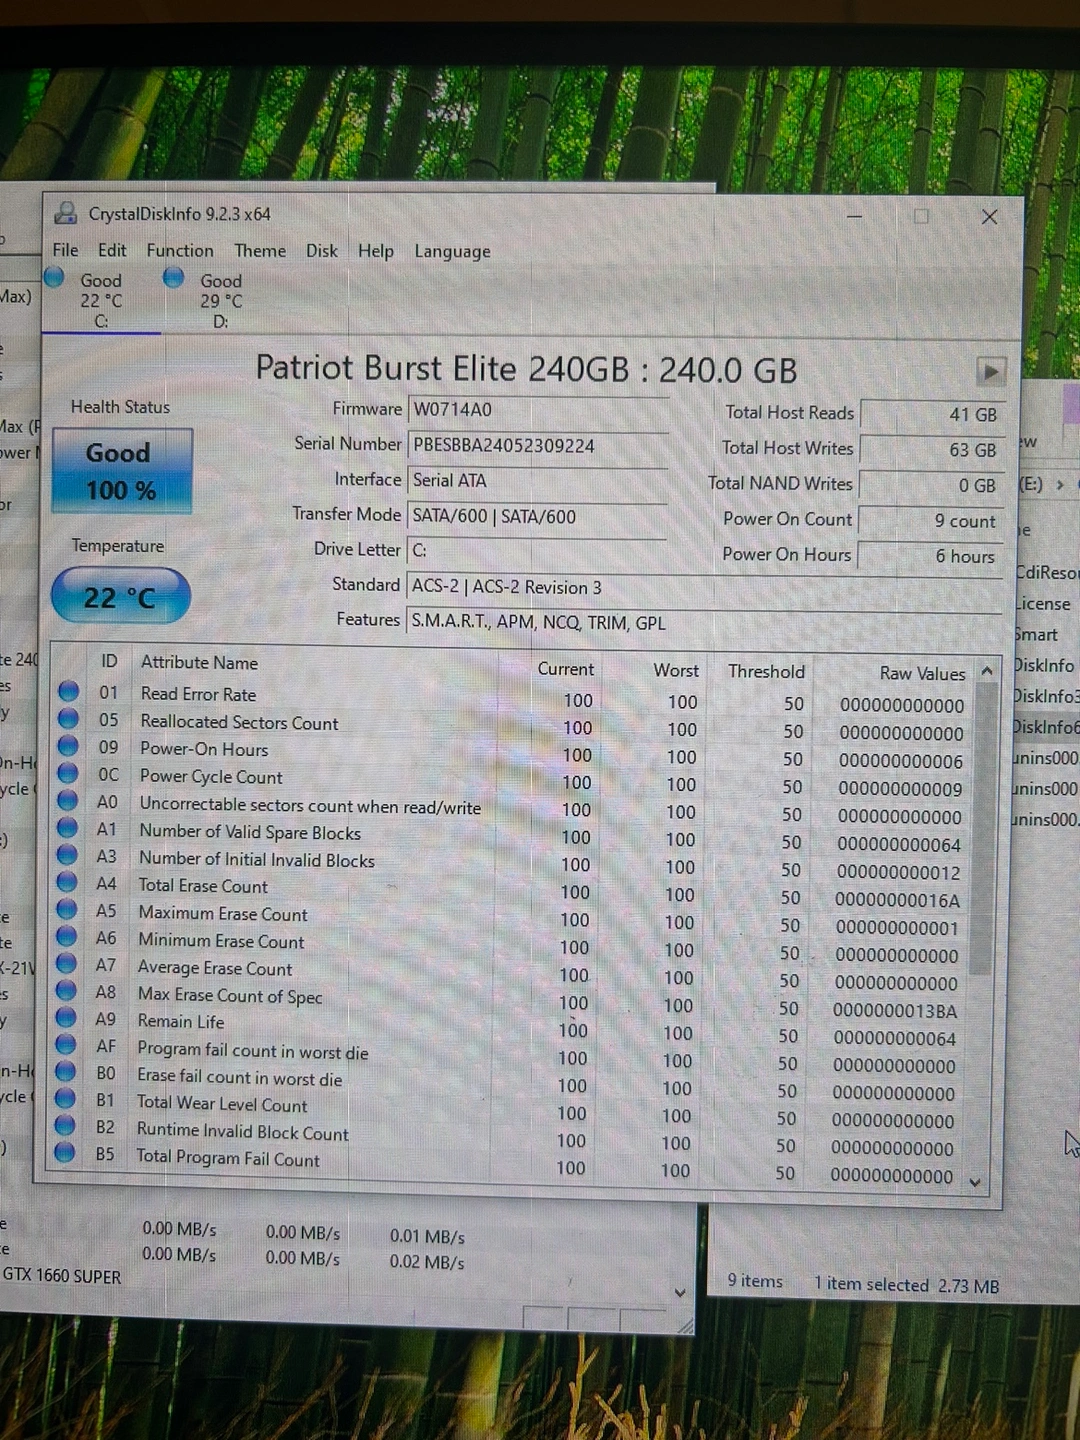Click the Worst column header
Image resolution: width=1080 pixels, height=1440 pixels.
tap(676, 670)
